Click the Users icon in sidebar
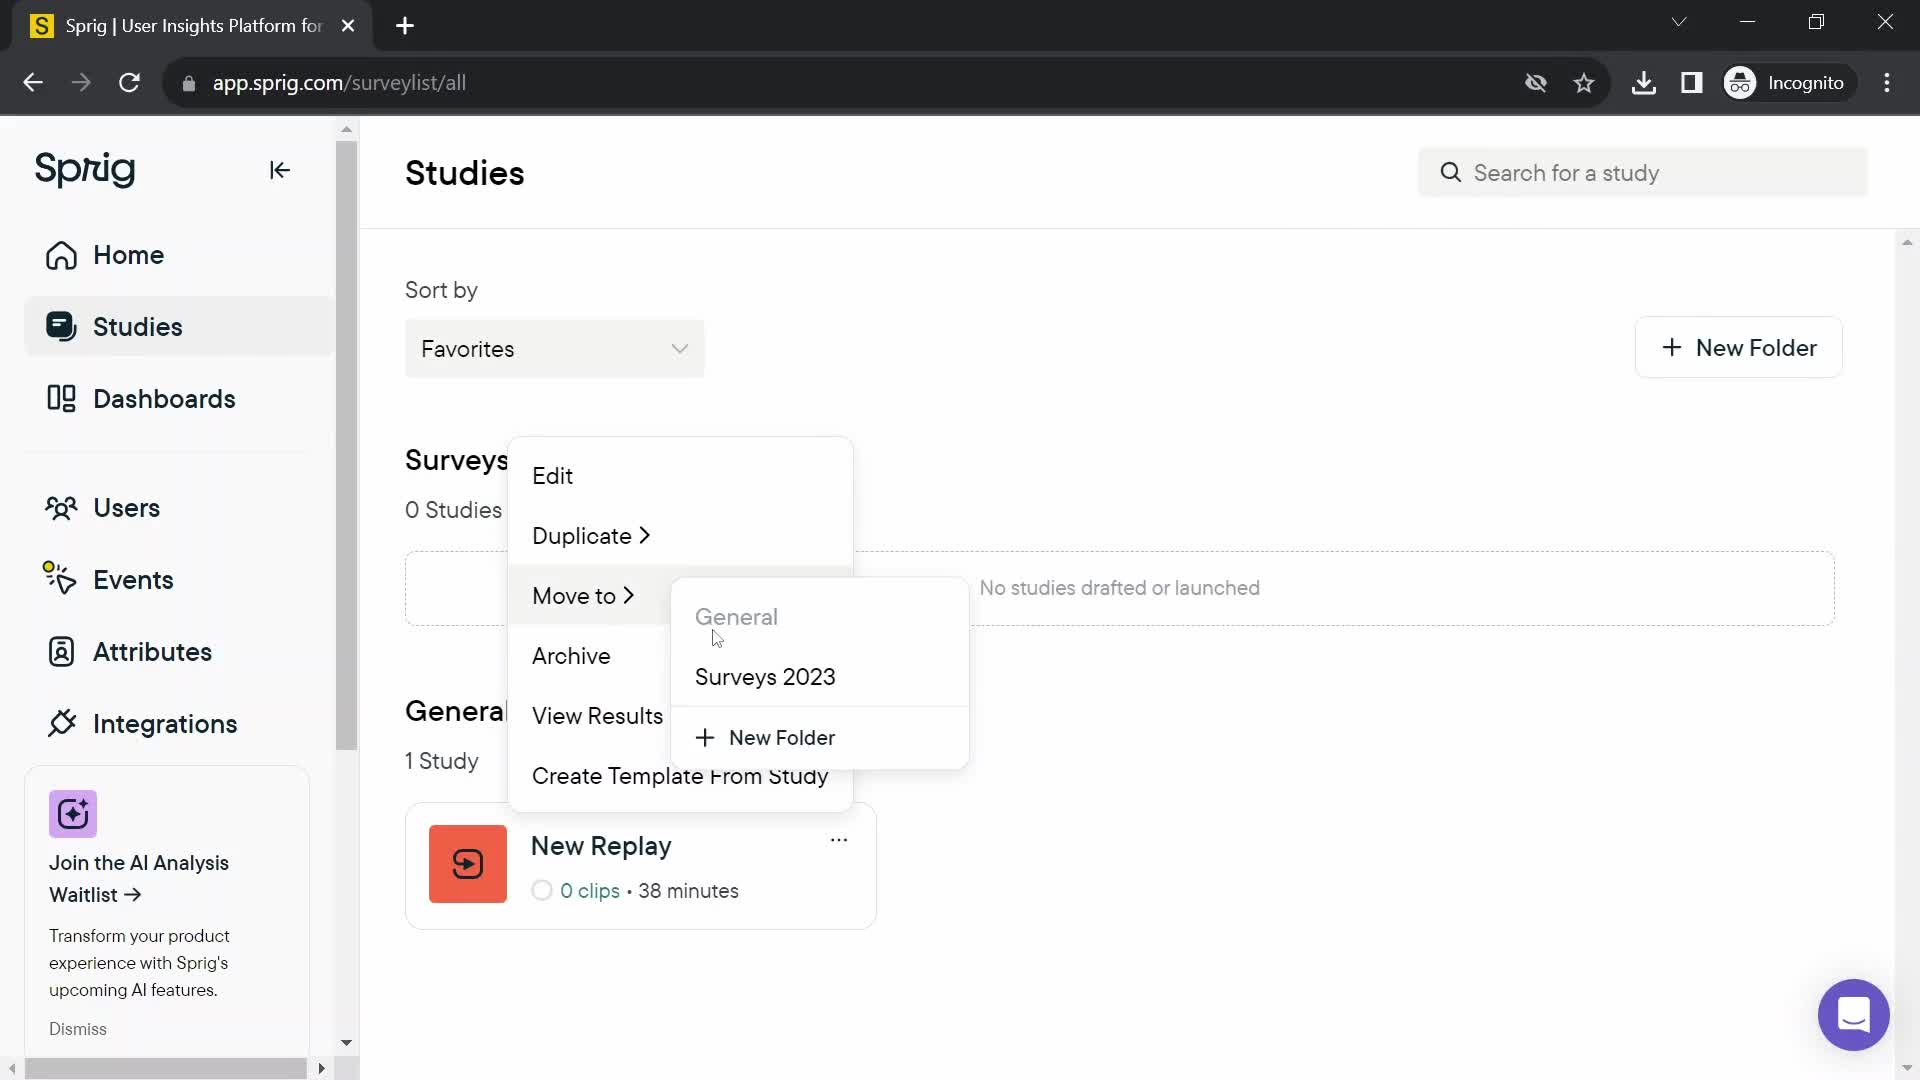Viewport: 1920px width, 1080px height. tap(59, 508)
